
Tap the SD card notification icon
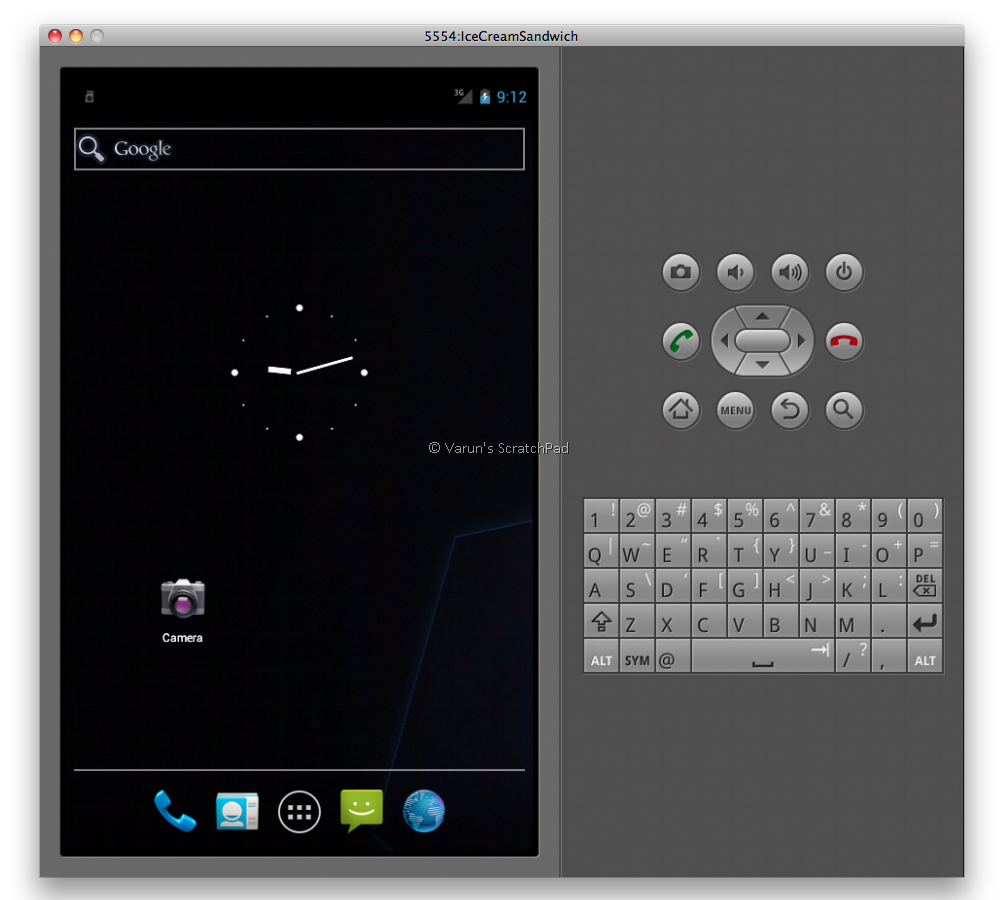point(90,97)
